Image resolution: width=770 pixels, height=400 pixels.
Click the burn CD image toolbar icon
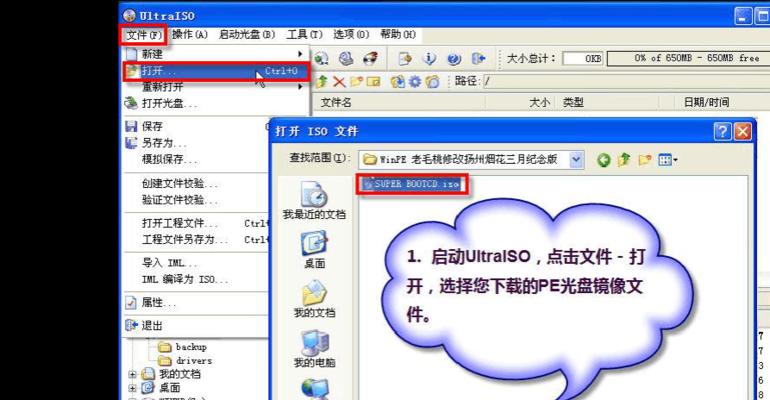click(x=370, y=58)
